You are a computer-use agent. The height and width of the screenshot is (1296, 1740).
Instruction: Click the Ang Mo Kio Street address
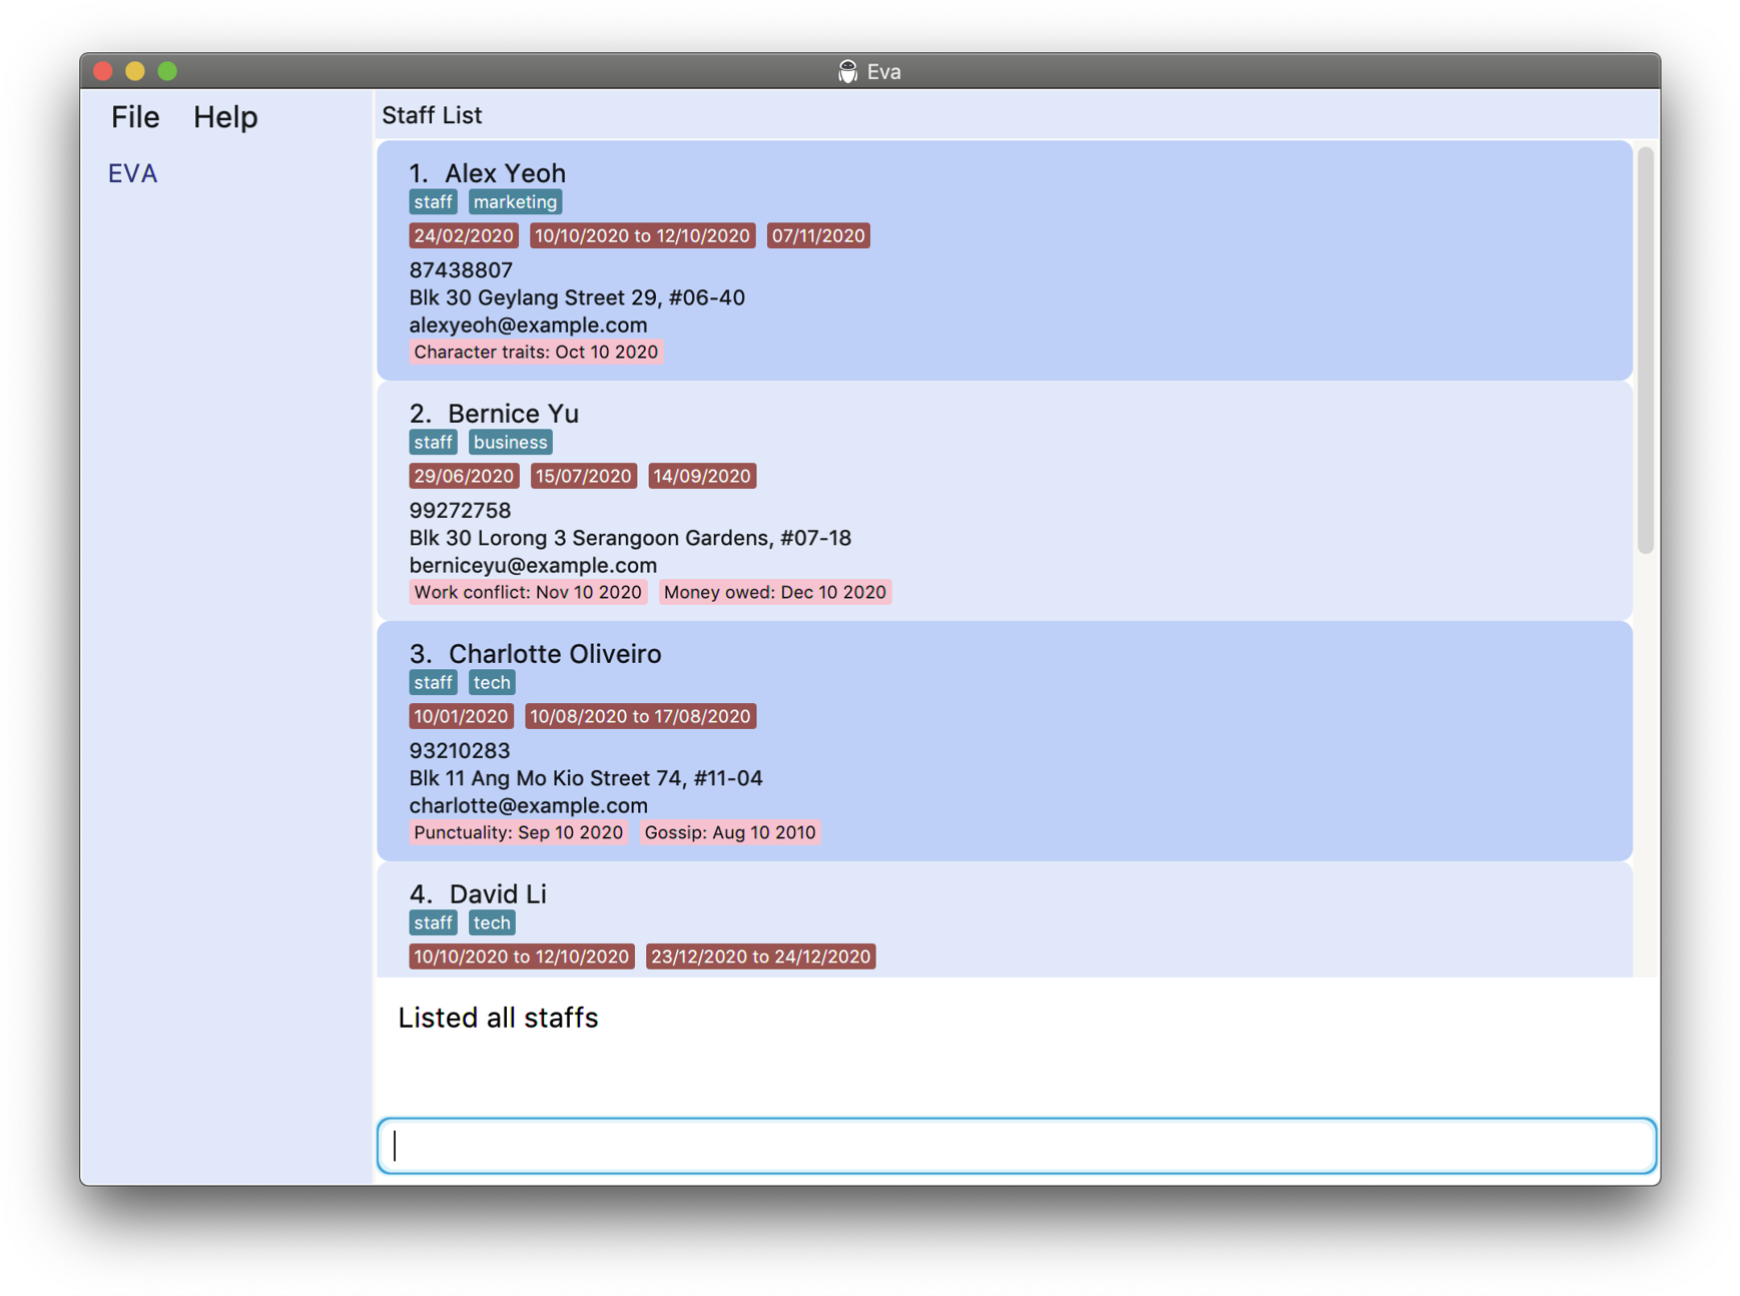586,778
